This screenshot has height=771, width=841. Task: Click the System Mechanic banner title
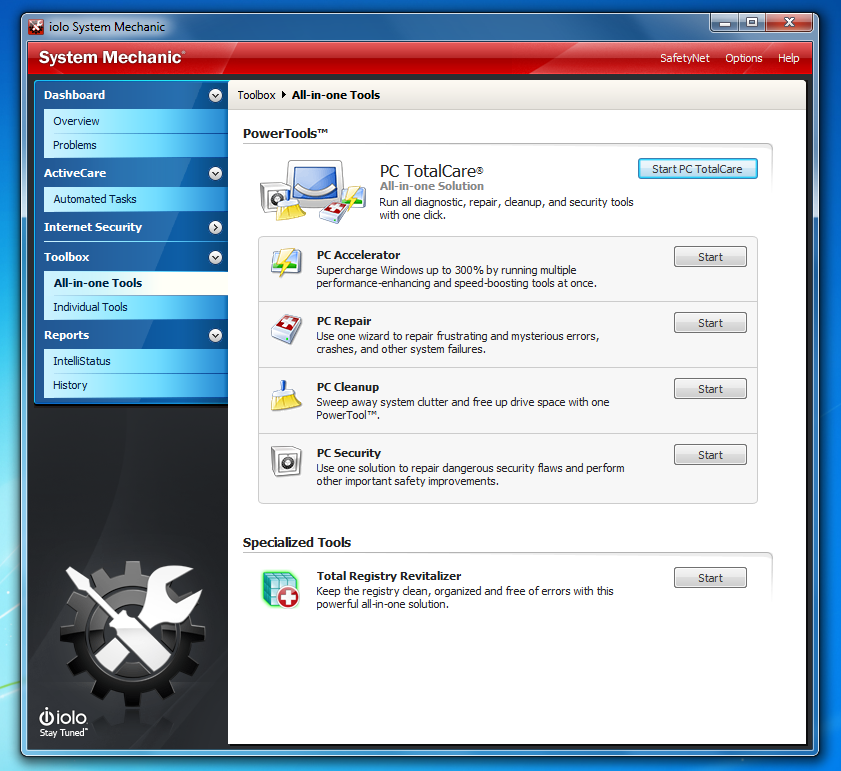(112, 57)
